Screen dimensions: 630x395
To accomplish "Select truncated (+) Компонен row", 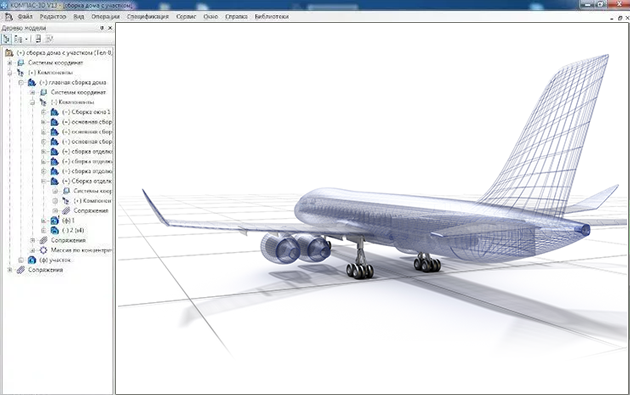I will pos(92,201).
